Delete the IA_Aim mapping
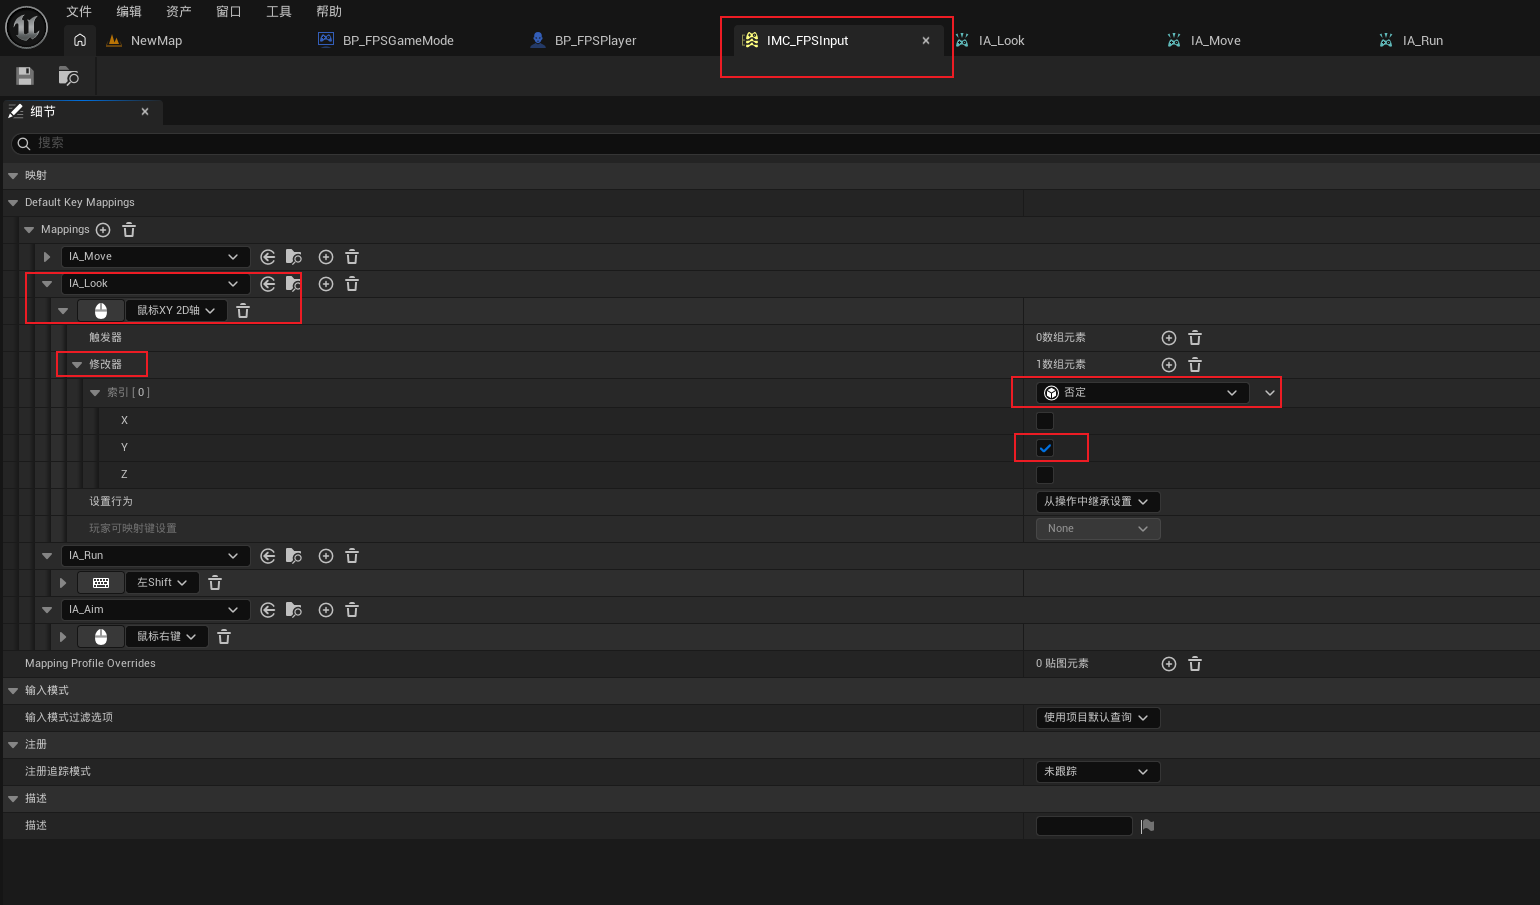This screenshot has height=905, width=1540. pyautogui.click(x=352, y=610)
